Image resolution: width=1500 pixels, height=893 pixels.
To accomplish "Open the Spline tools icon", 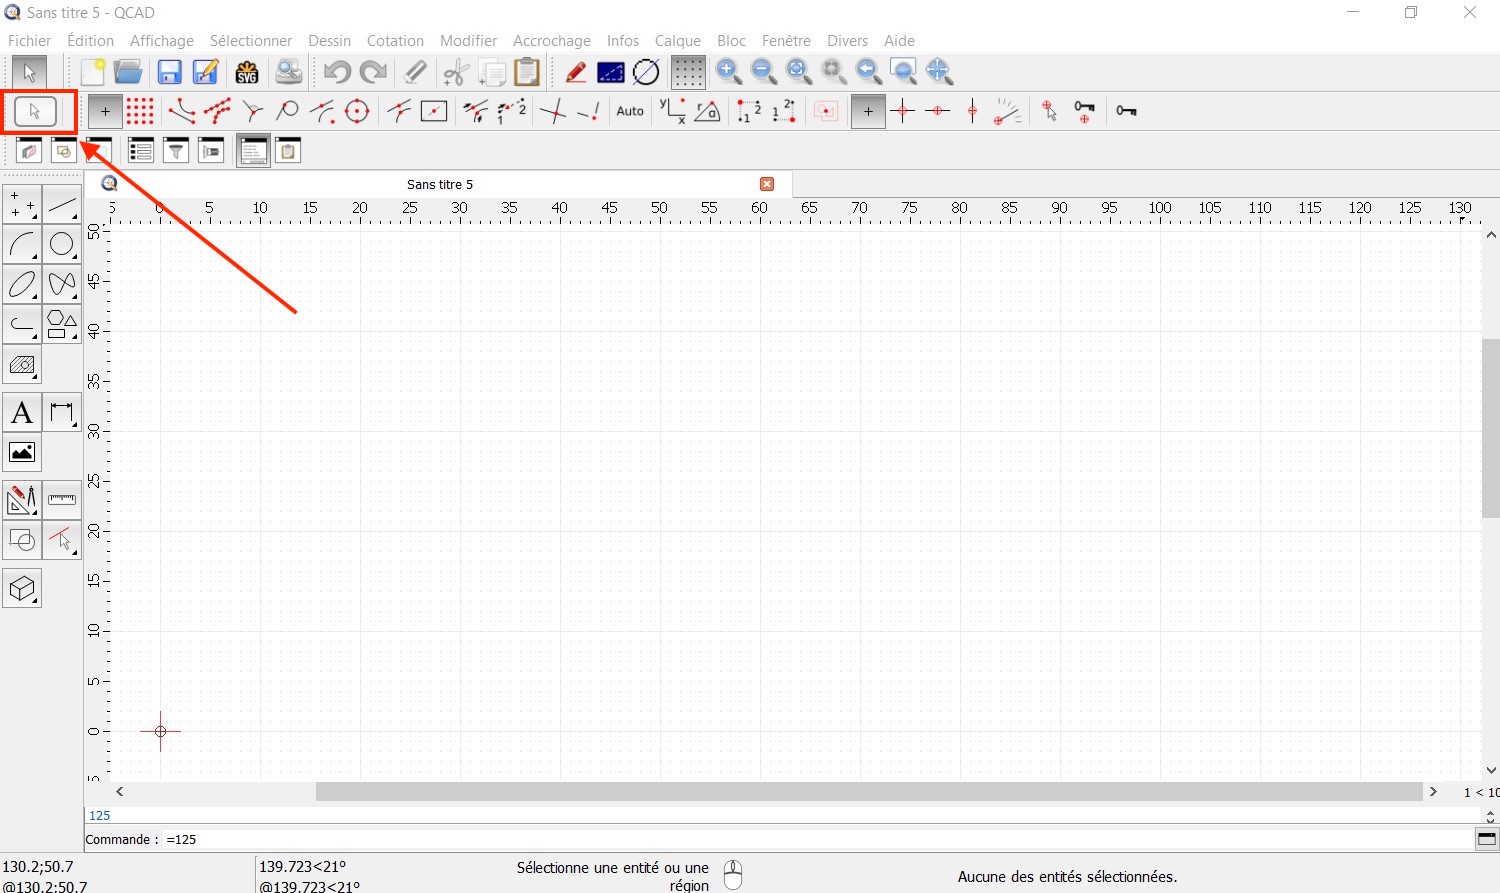I will (62, 285).
